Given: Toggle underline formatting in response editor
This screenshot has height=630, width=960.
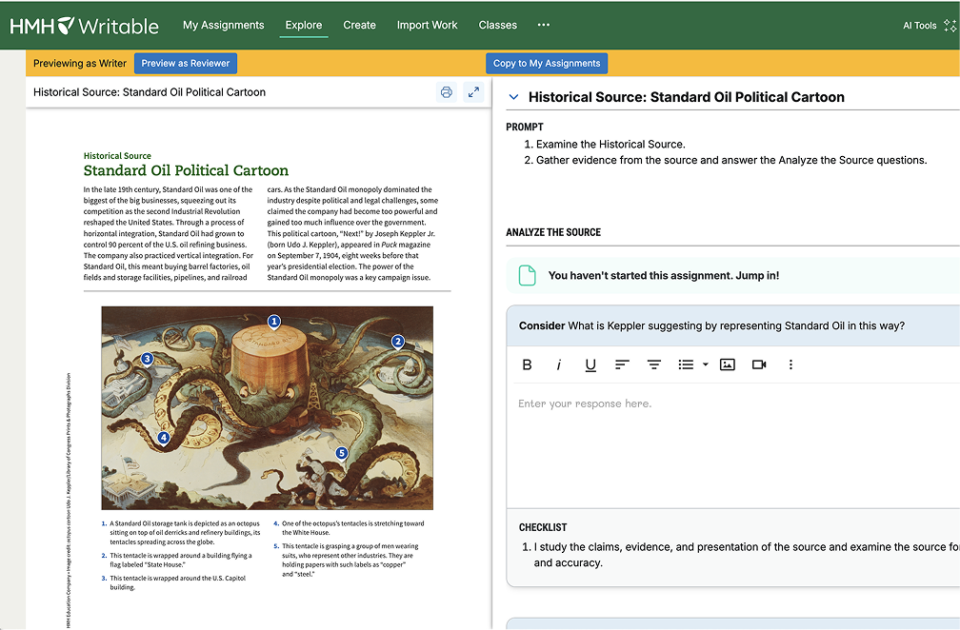Looking at the screenshot, I should point(590,365).
